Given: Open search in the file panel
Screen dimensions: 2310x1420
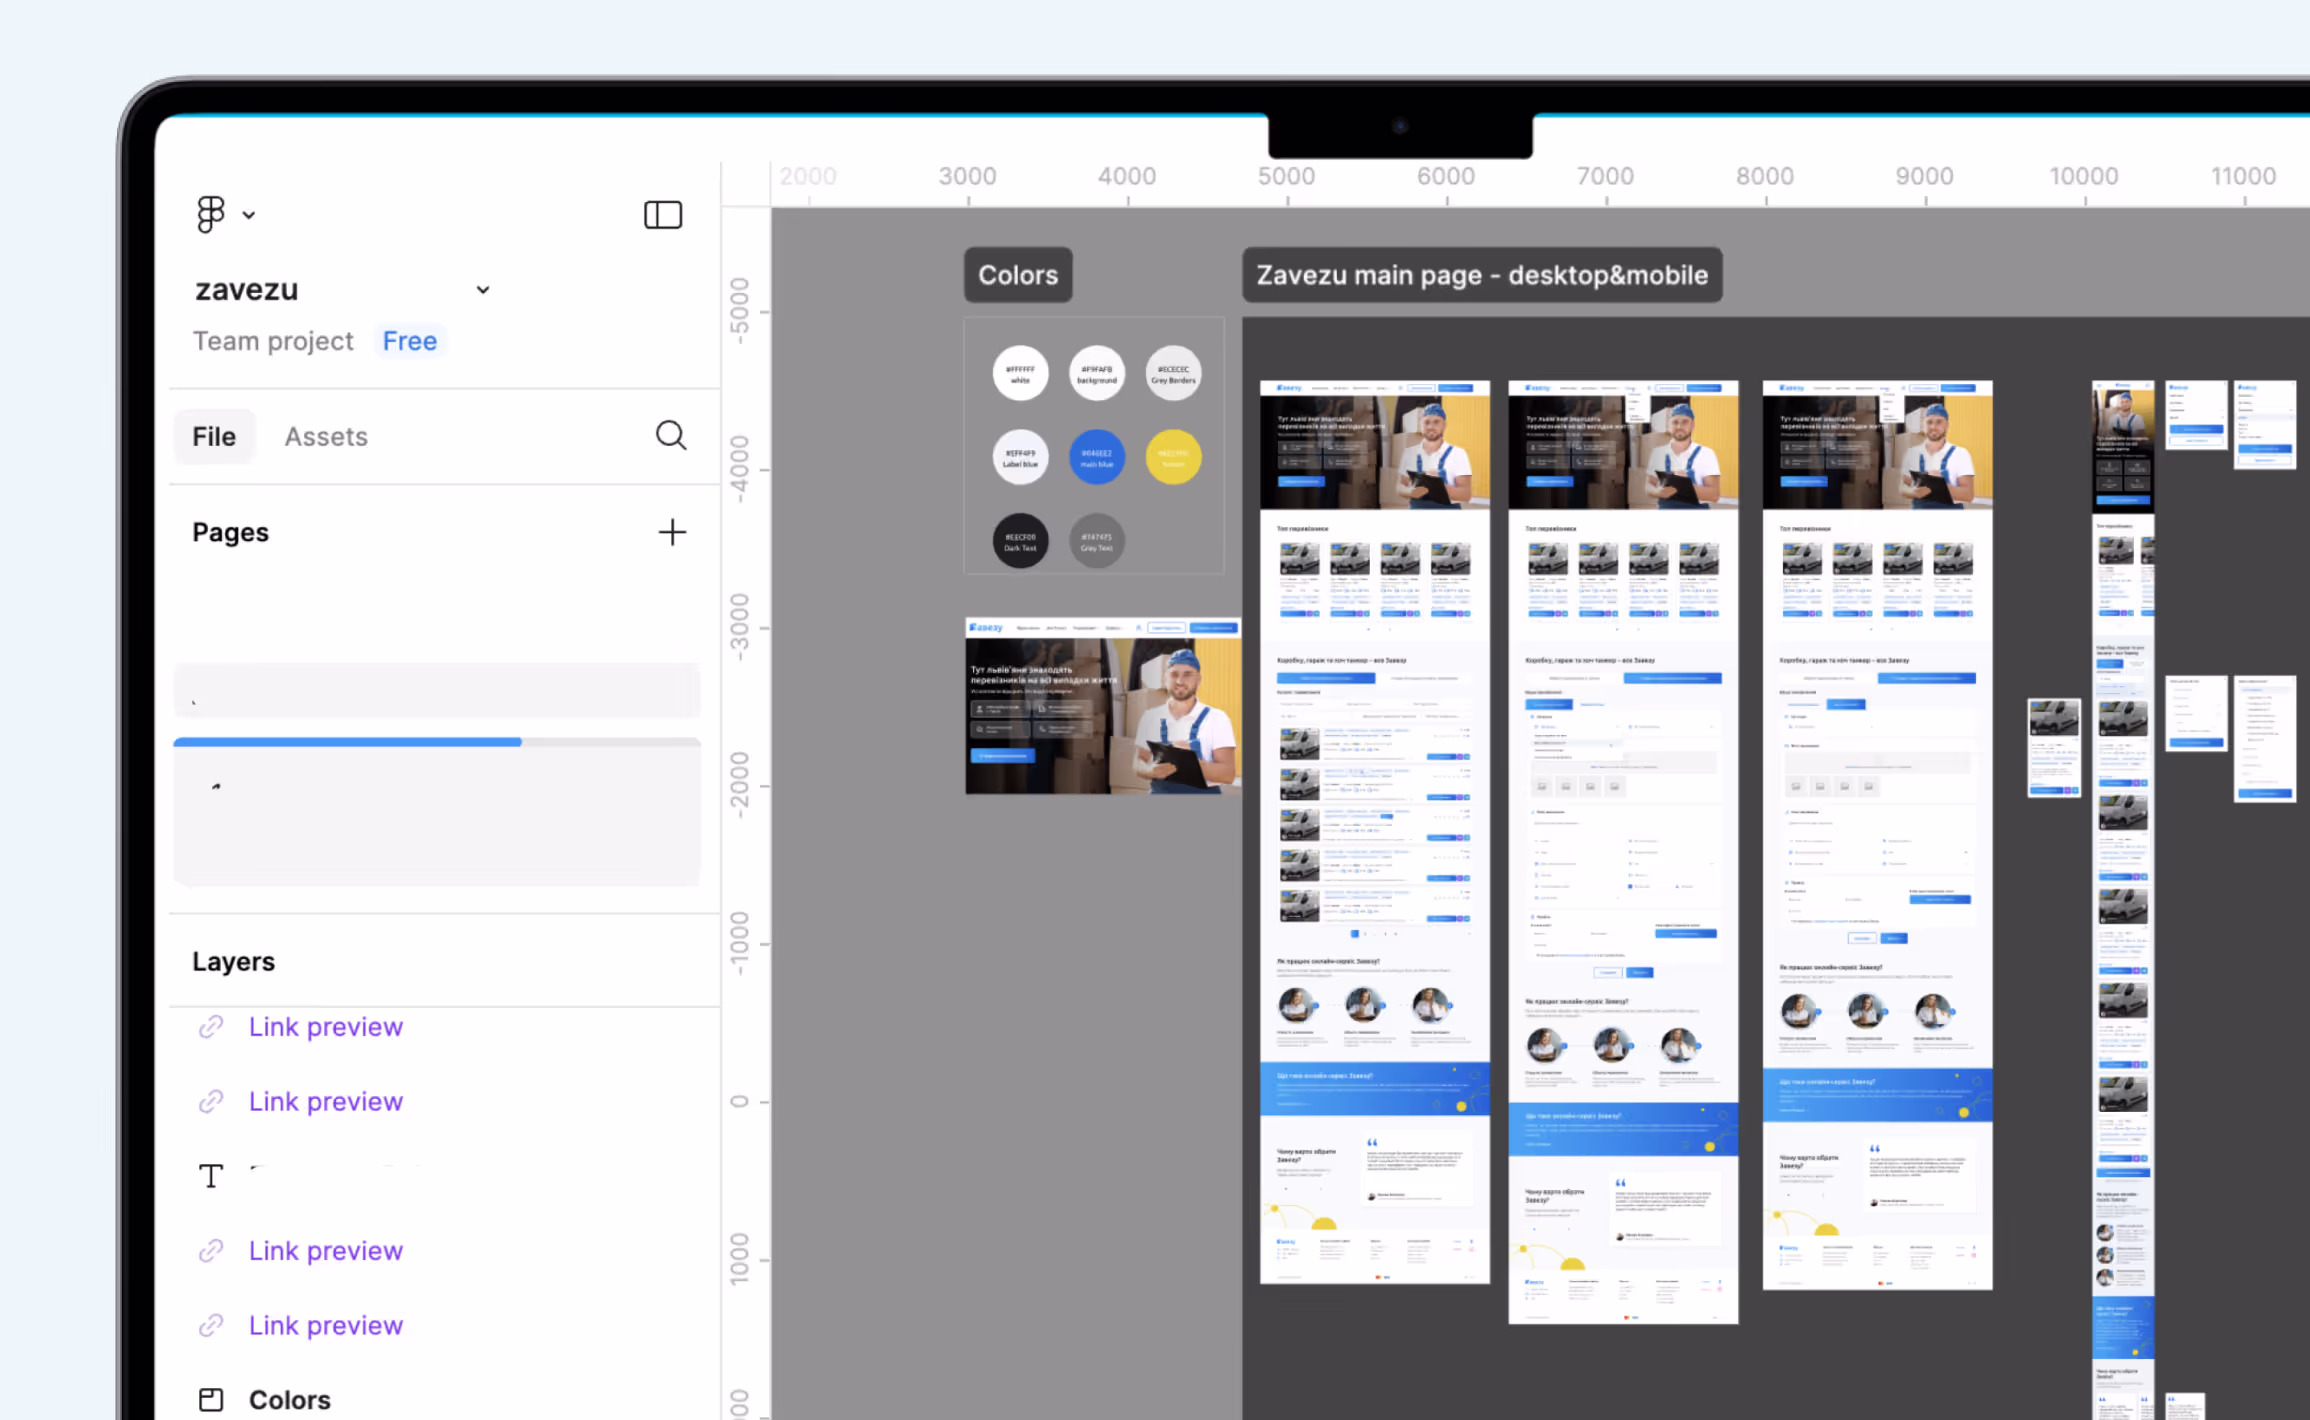Looking at the screenshot, I should click(671, 435).
